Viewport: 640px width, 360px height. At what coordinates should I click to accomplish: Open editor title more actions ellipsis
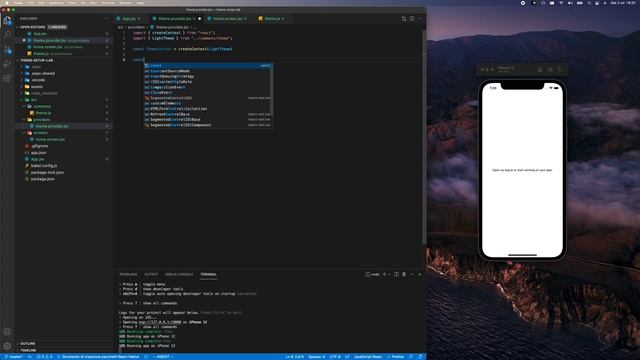tap(420, 19)
